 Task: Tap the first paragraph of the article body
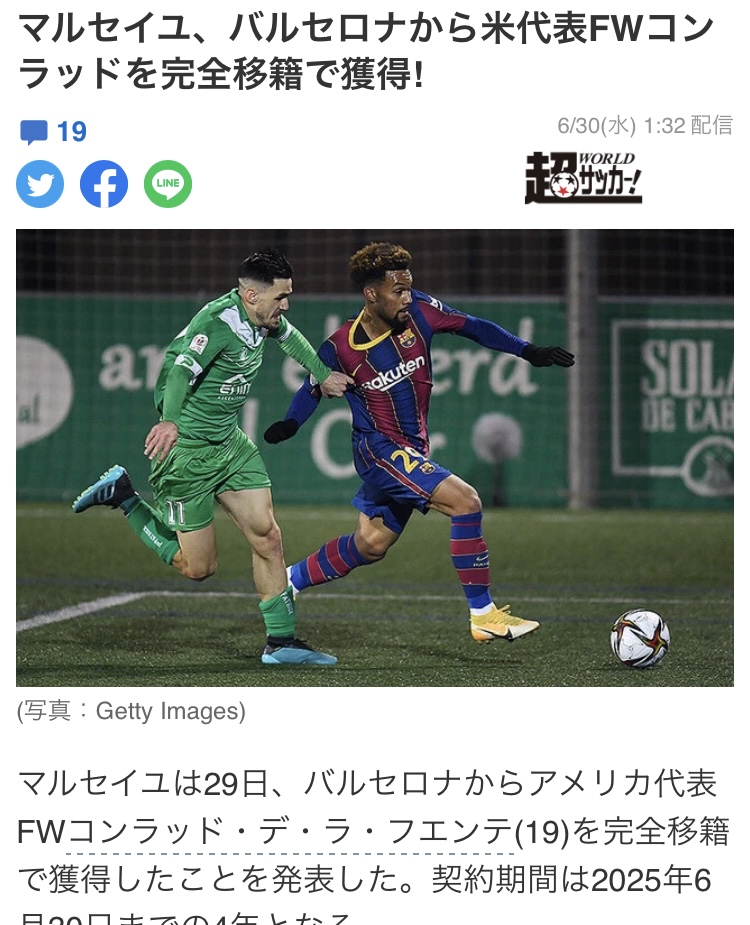[x=374, y=847]
